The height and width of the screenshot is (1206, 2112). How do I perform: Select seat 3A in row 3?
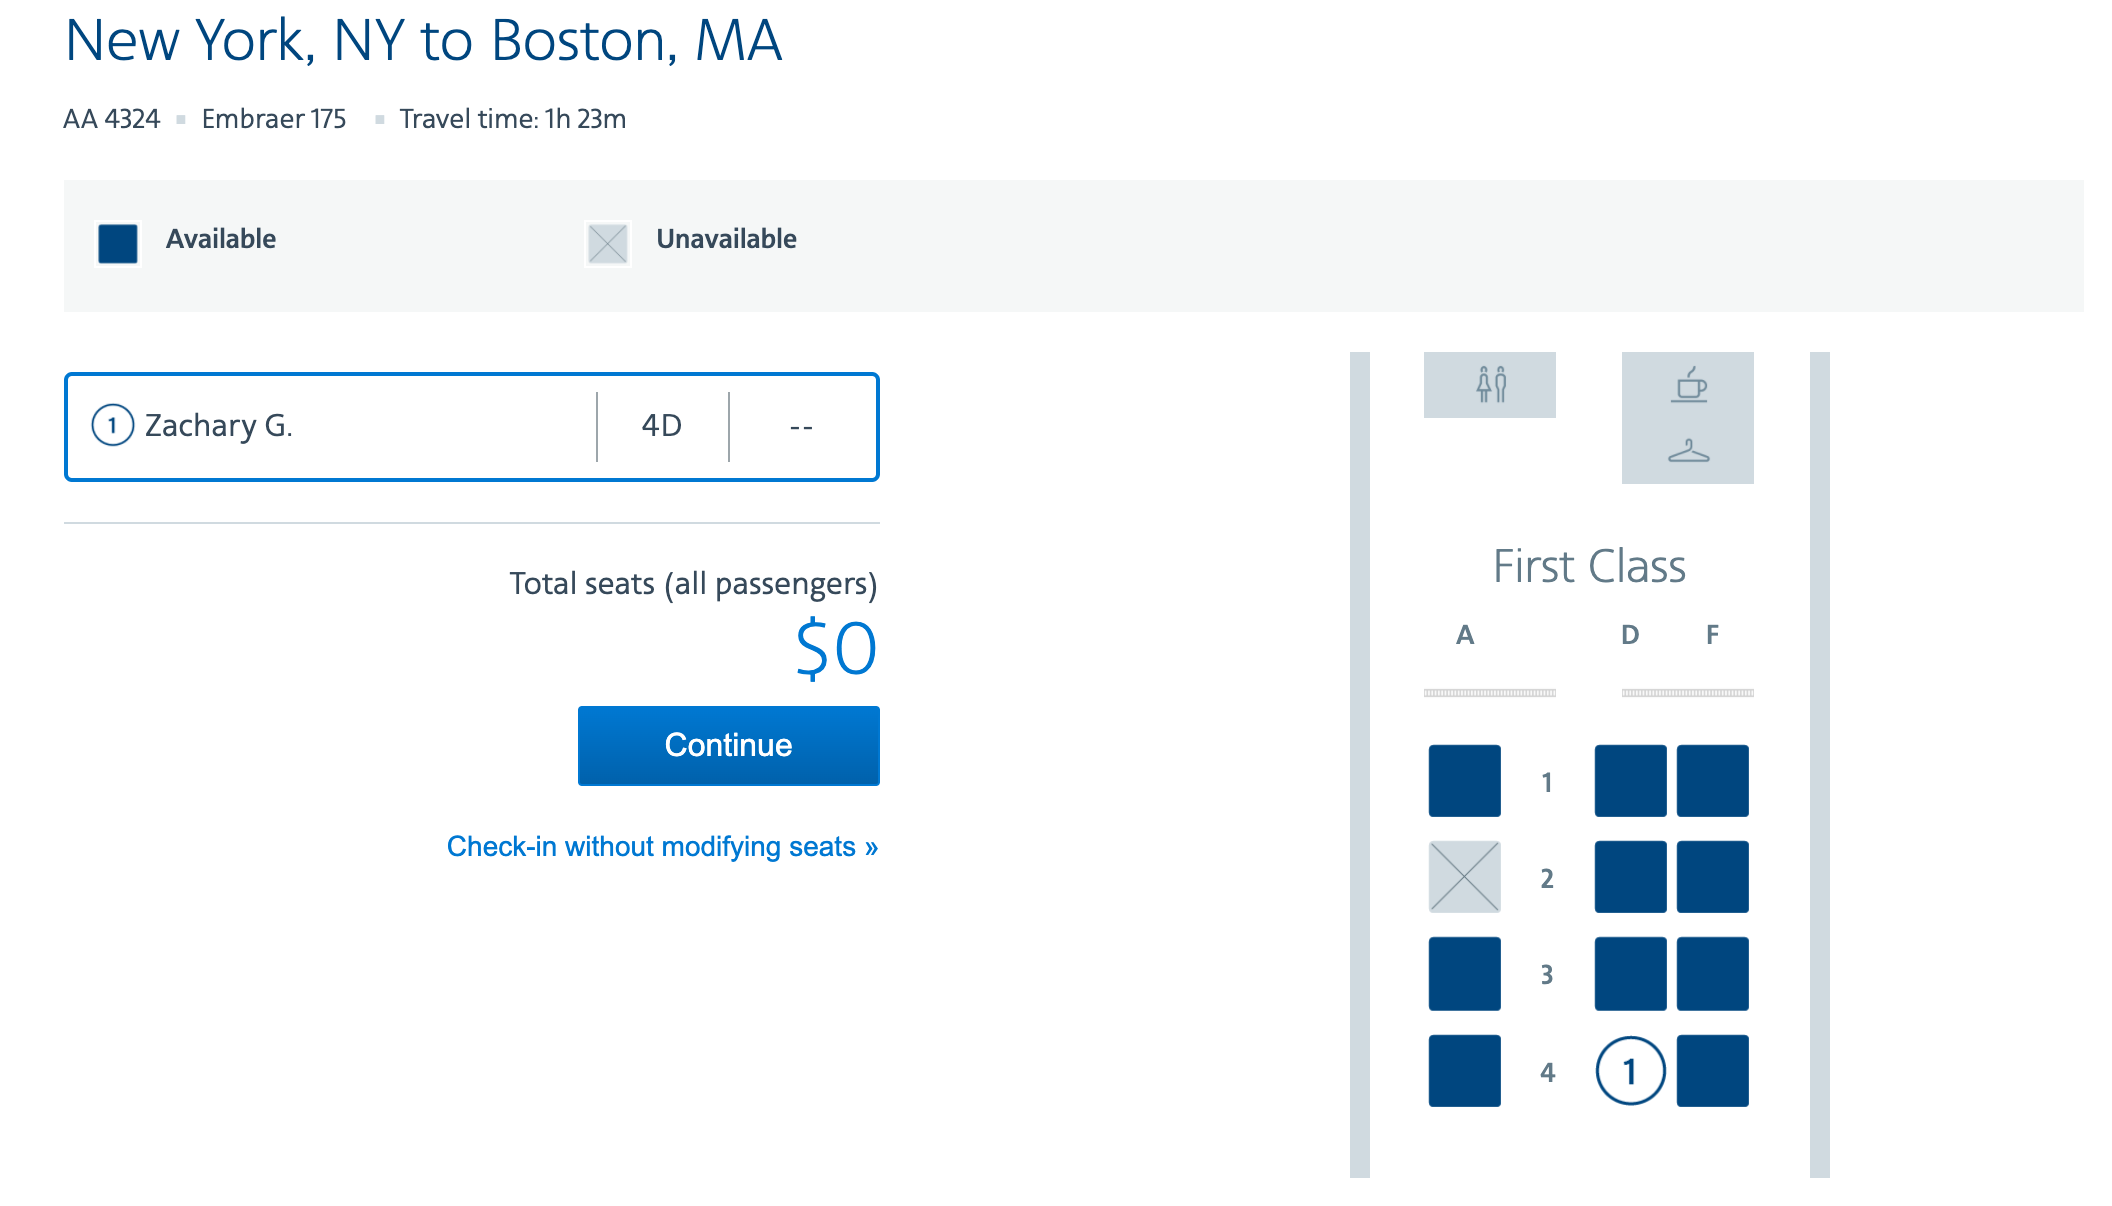coord(1464,973)
